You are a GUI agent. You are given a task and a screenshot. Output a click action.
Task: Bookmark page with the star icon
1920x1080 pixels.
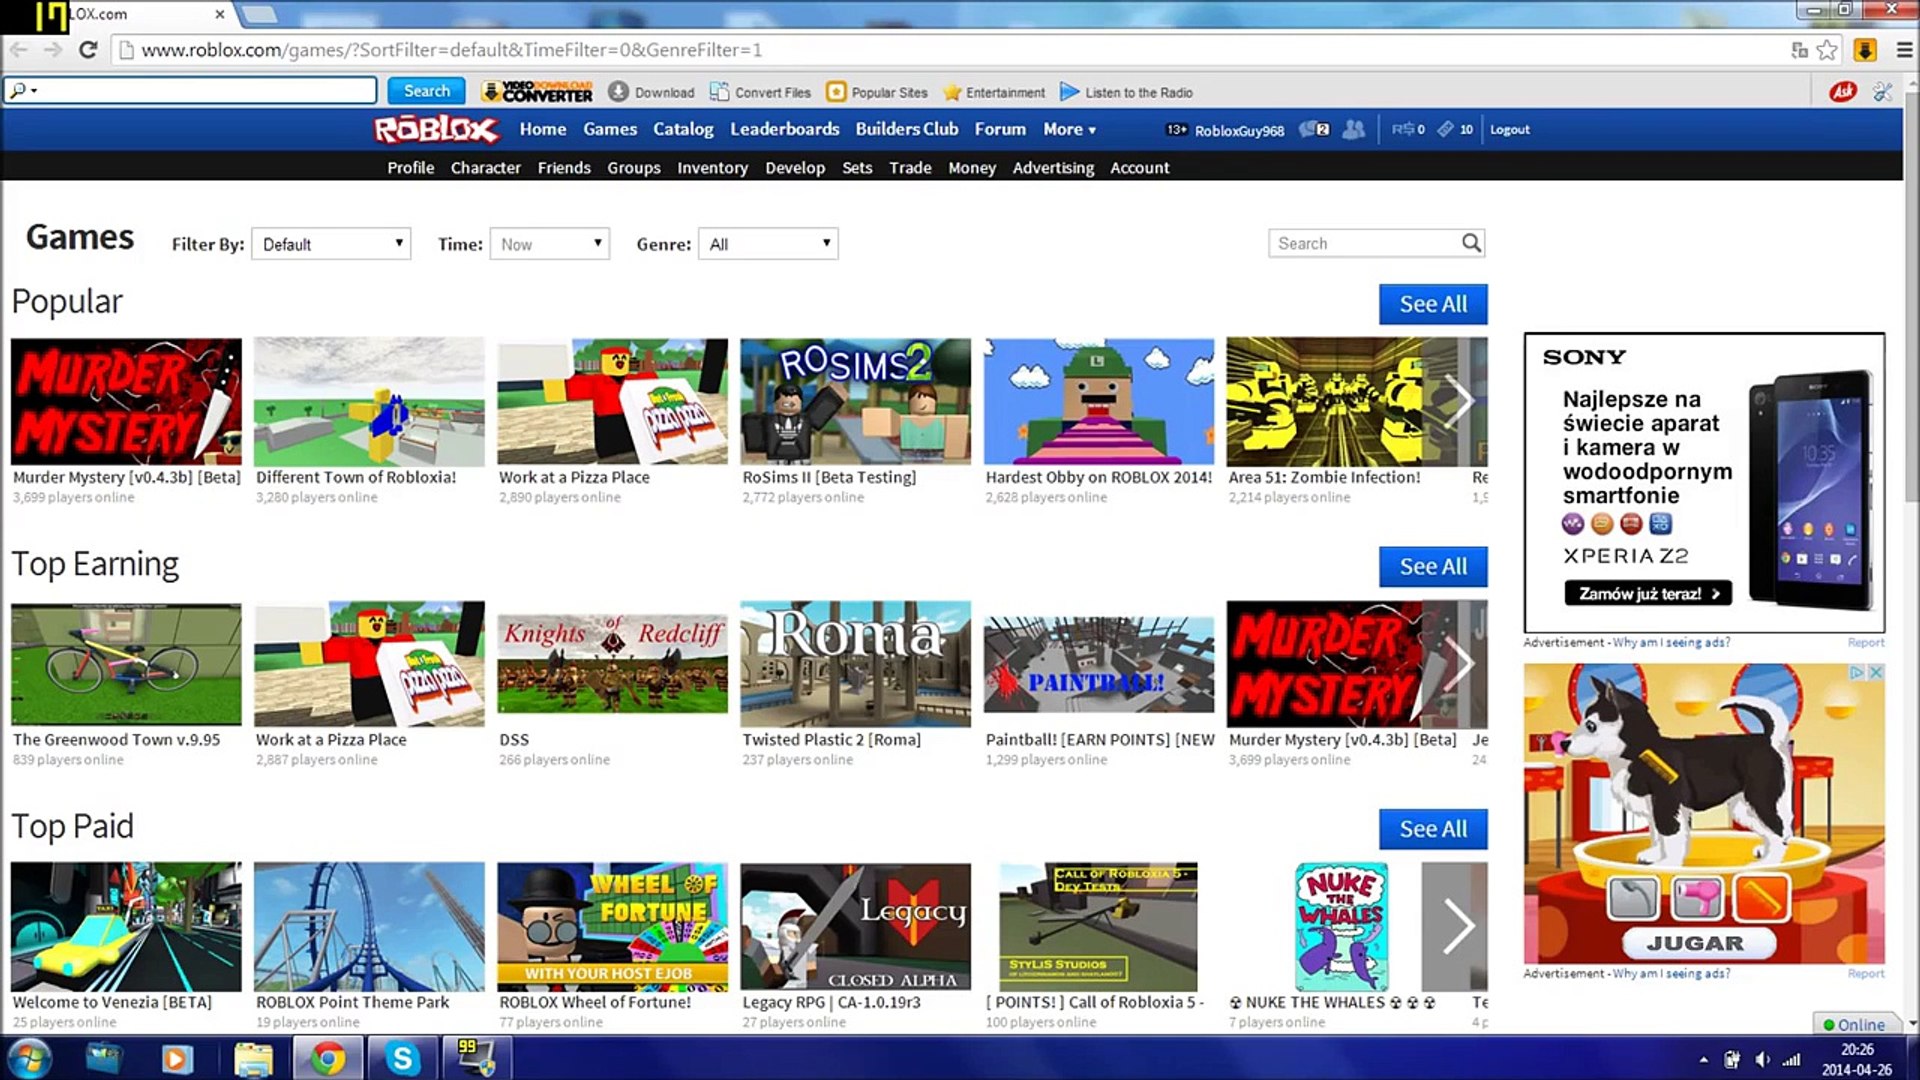[x=1828, y=50]
